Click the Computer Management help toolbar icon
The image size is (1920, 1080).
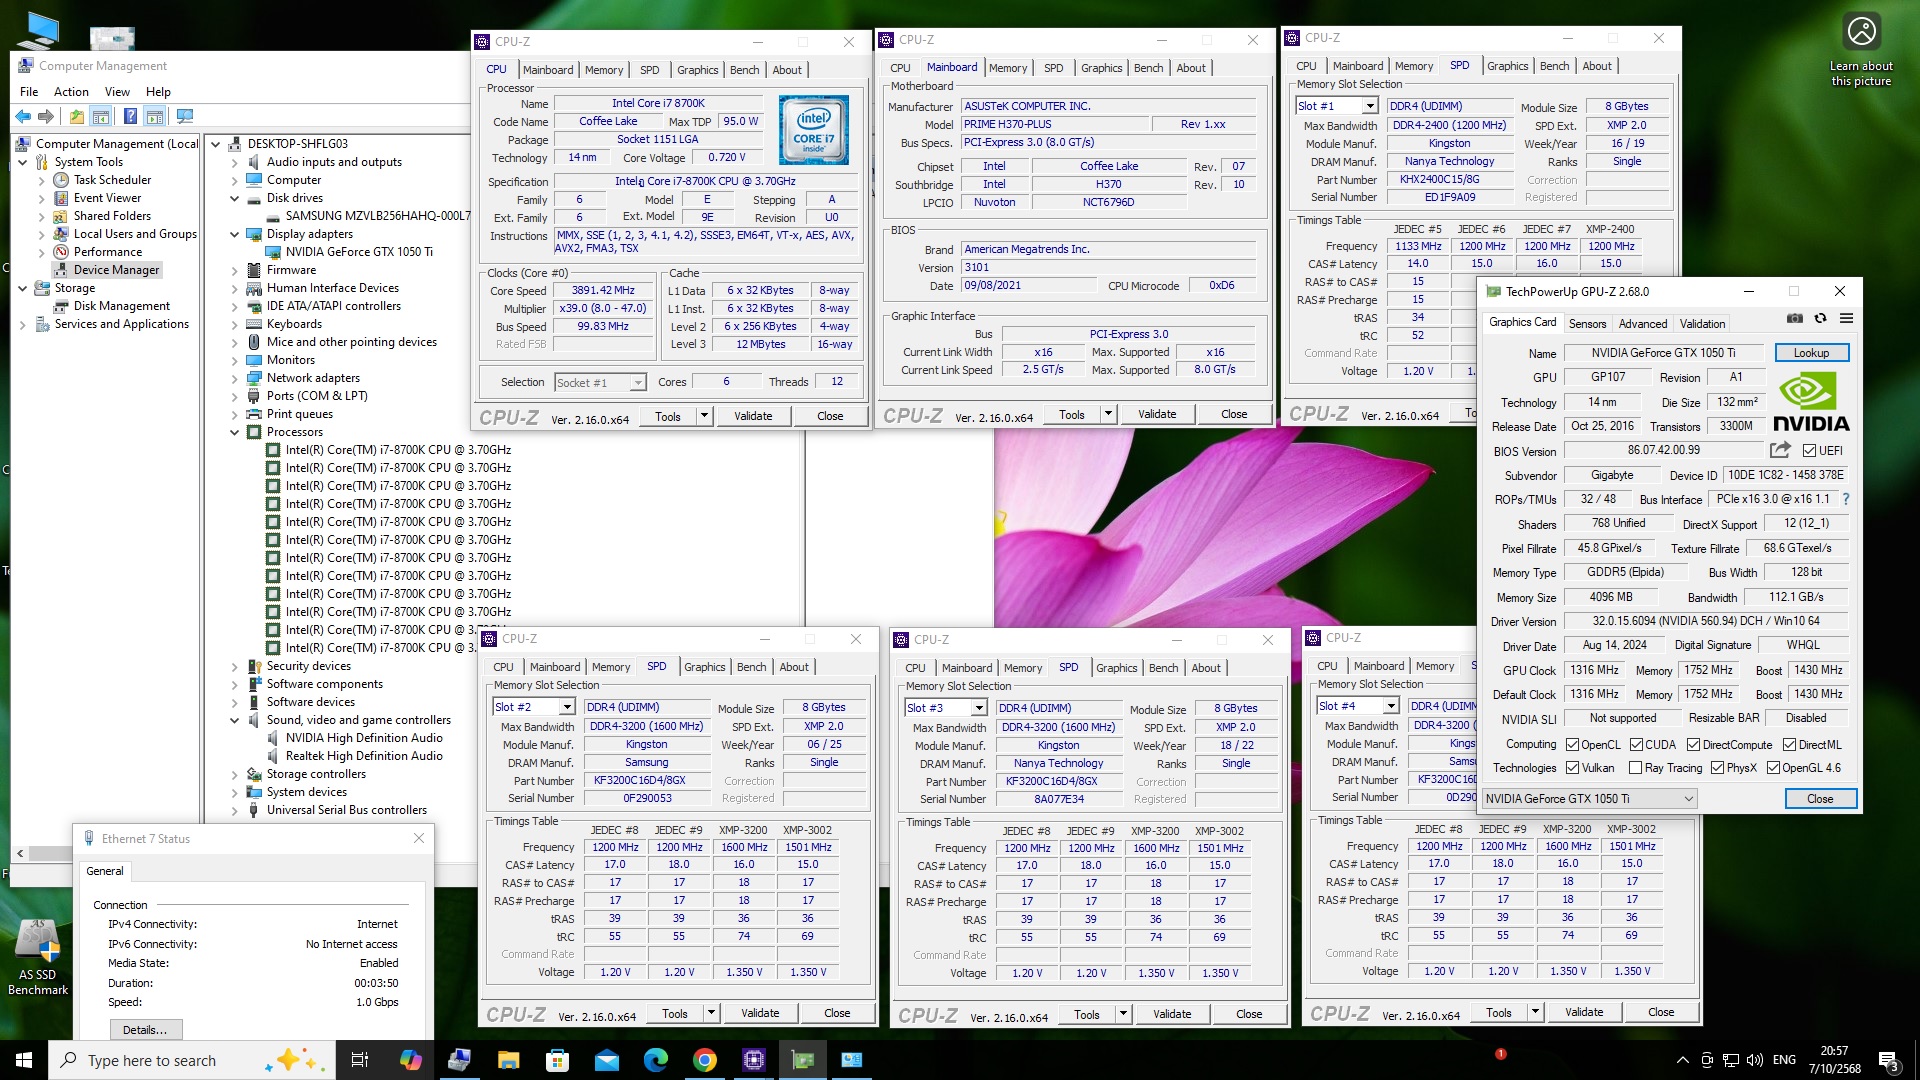pyautogui.click(x=130, y=117)
